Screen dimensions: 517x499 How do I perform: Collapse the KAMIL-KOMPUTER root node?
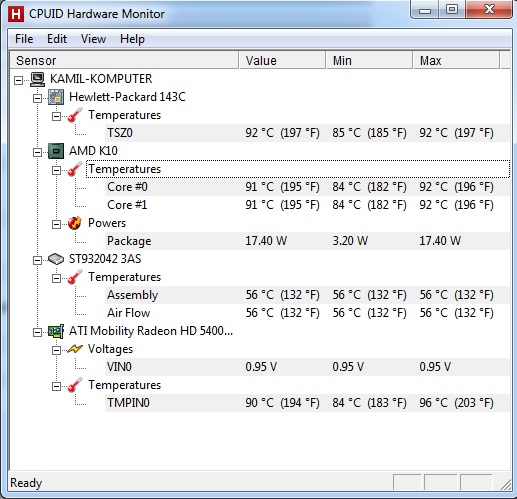(19, 80)
